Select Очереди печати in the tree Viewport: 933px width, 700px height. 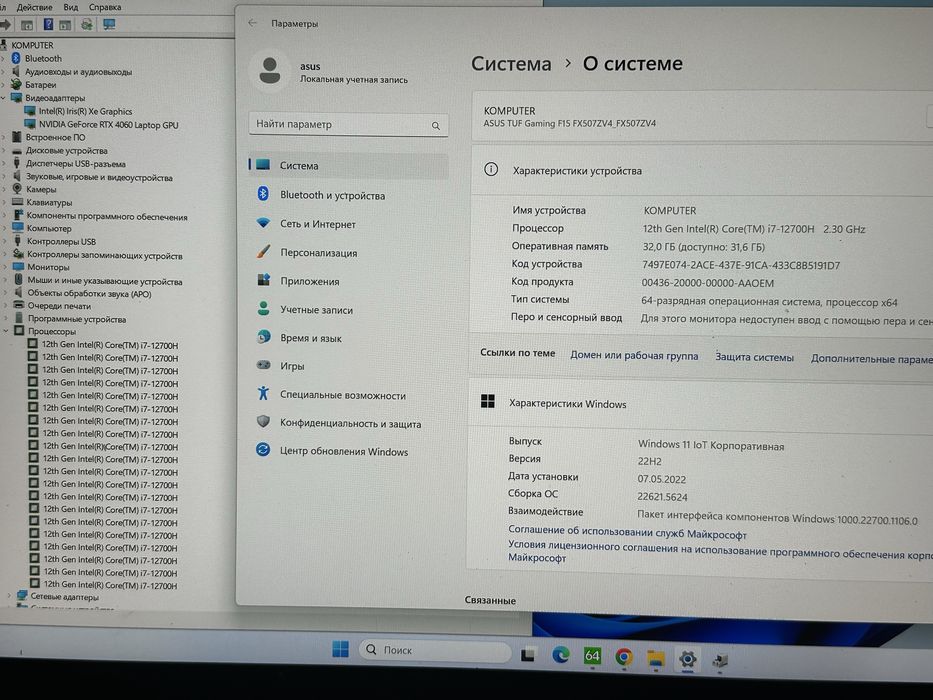[x=59, y=306]
